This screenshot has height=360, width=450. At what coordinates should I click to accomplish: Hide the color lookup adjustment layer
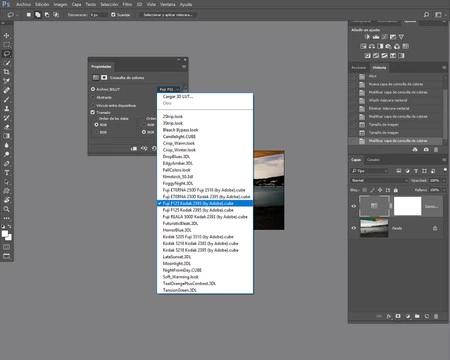(x=354, y=206)
